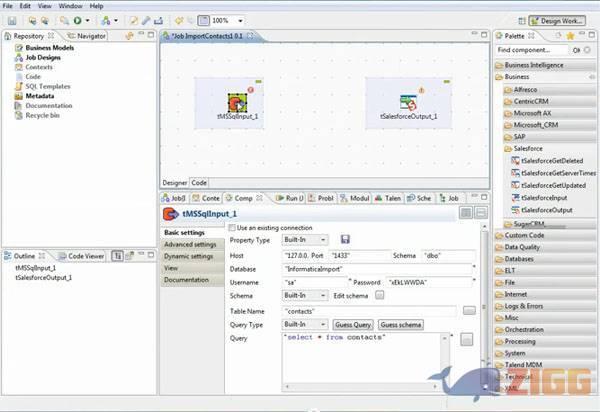Open the zoom level 100% dropdown
The image size is (600, 412).
(x=240, y=21)
